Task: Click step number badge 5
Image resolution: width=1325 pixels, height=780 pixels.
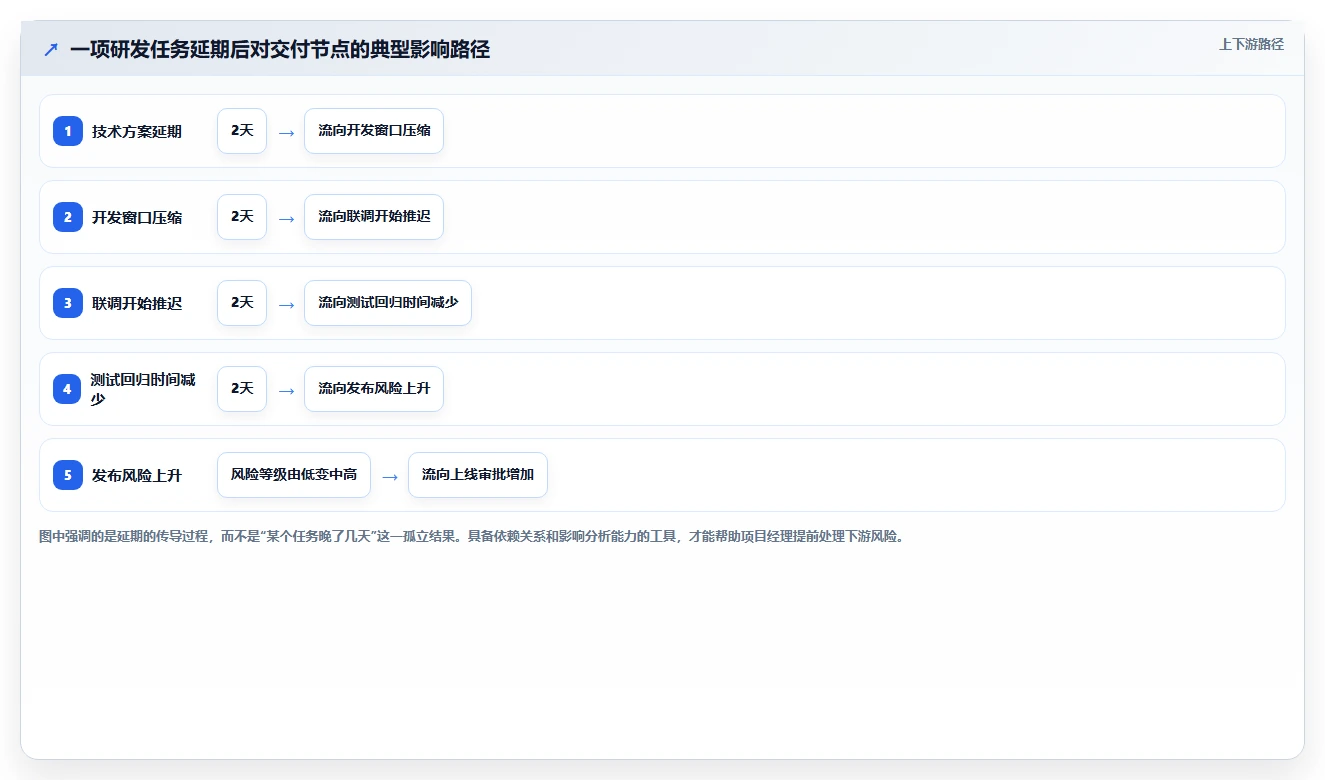Action: click(68, 475)
